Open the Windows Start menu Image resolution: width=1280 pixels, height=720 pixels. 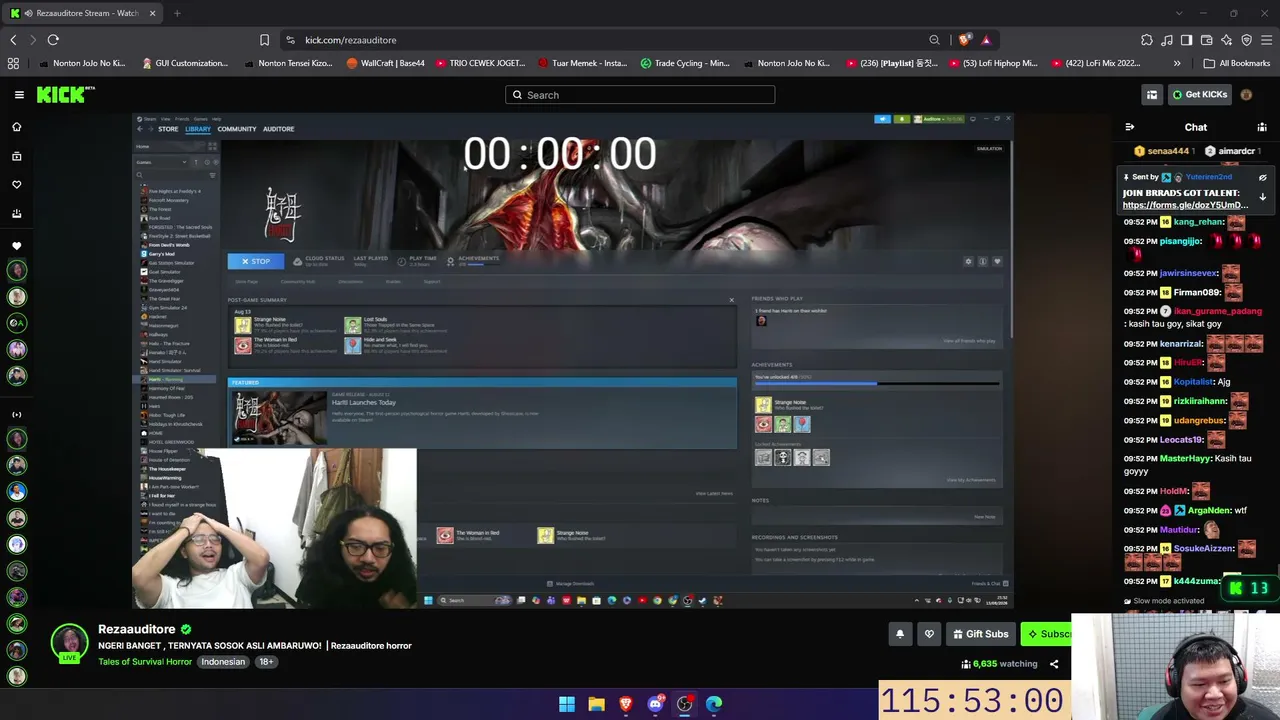(x=567, y=704)
